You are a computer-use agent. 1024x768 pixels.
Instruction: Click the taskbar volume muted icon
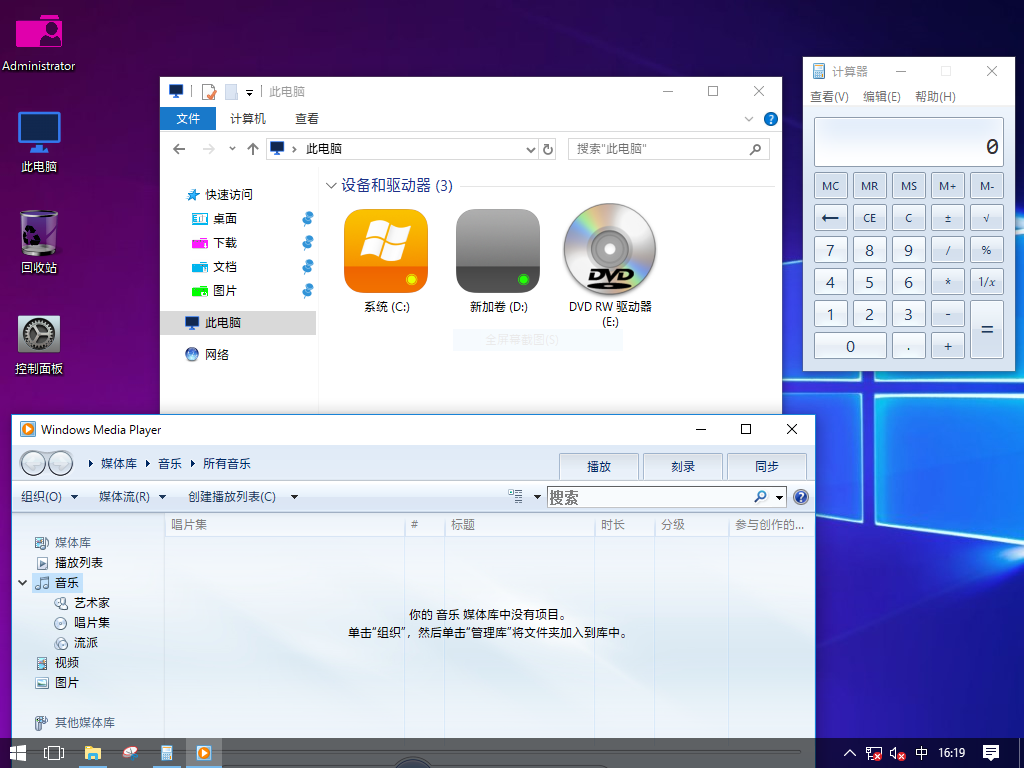[897, 753]
